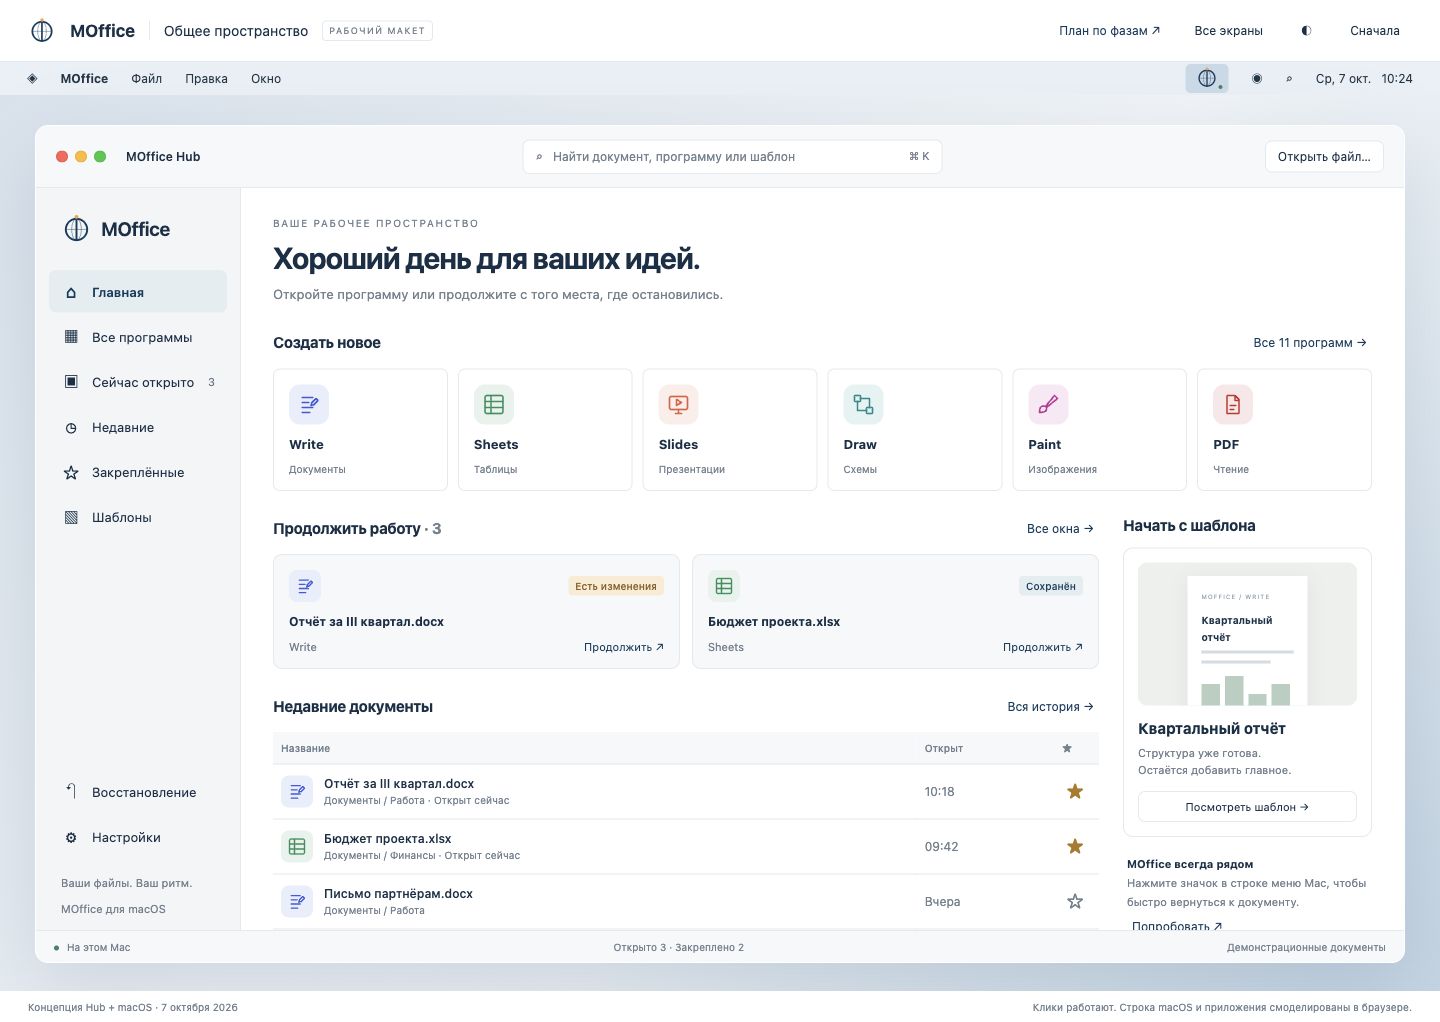Click the Открыт column header
The width and height of the screenshot is (1440, 1022).
click(944, 748)
